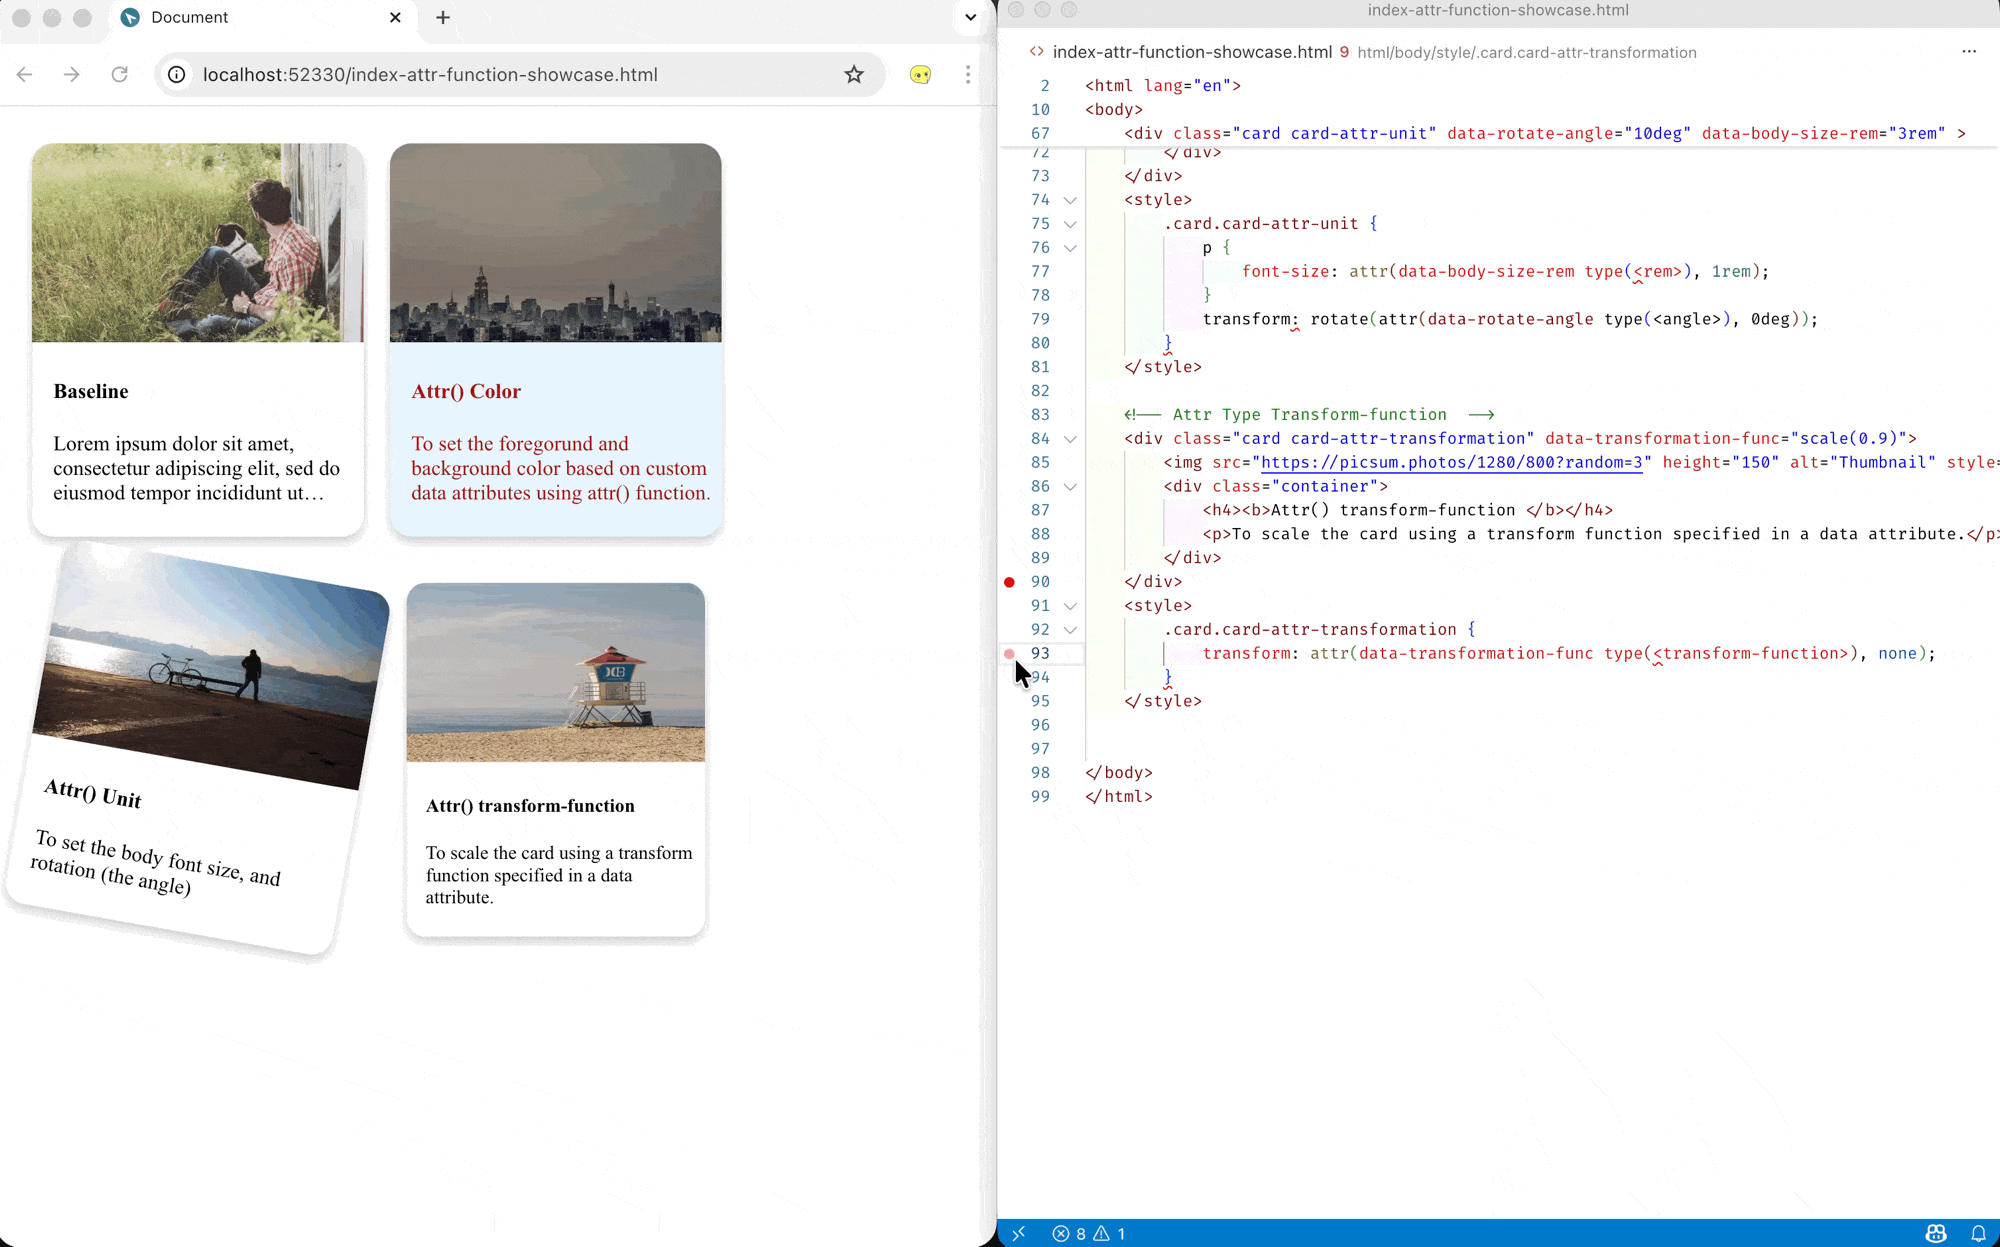Open Chrome three-dot menu

967,74
